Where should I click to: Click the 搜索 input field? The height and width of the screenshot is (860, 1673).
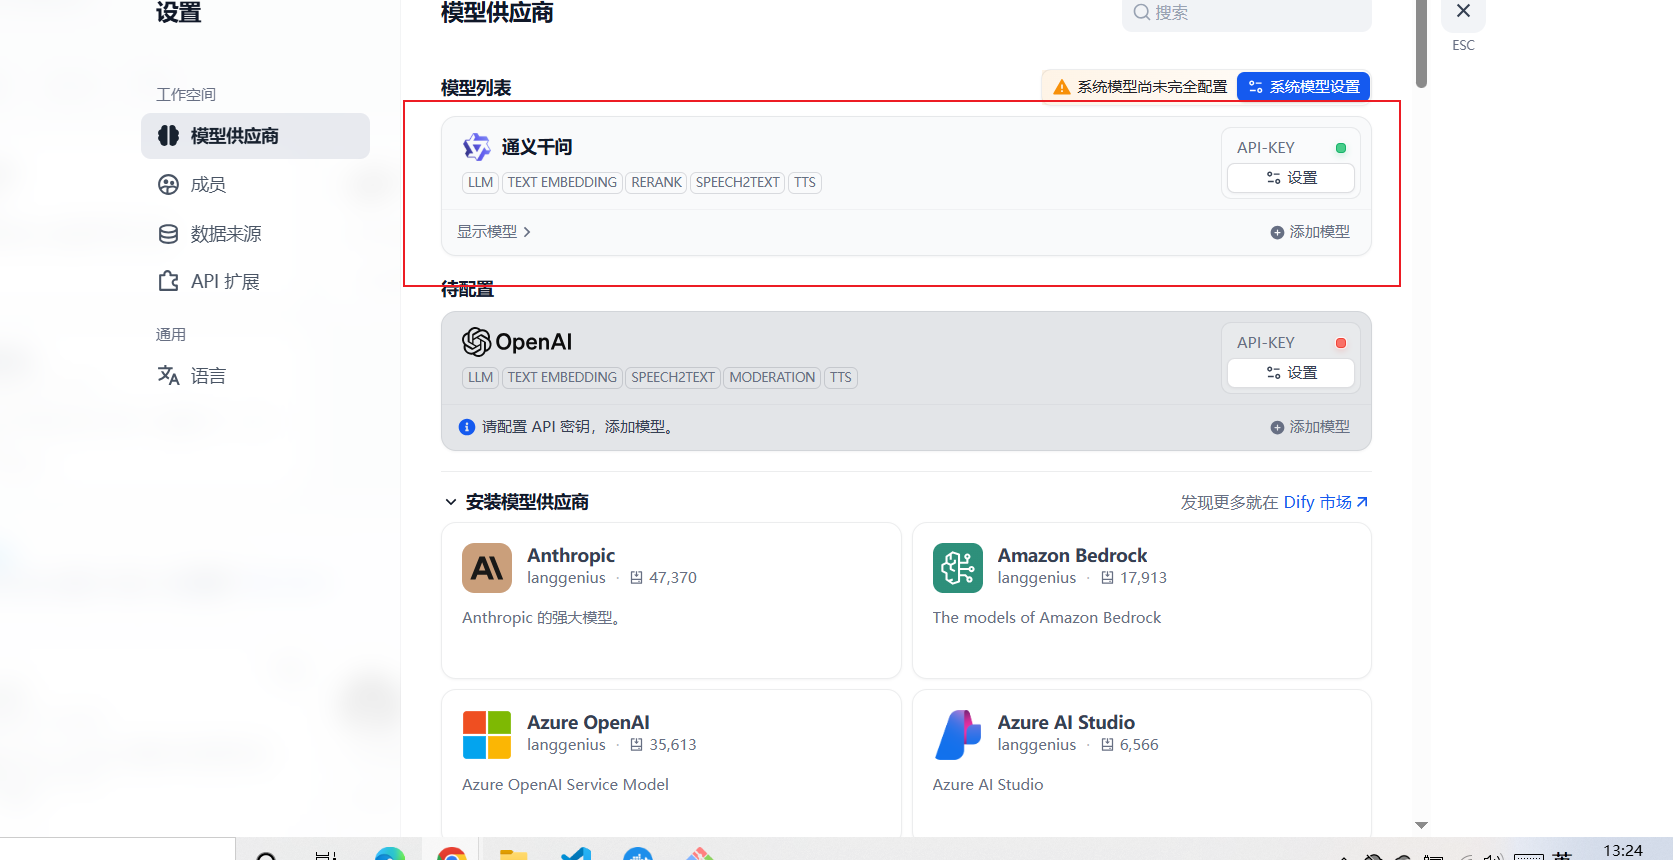point(1246,13)
